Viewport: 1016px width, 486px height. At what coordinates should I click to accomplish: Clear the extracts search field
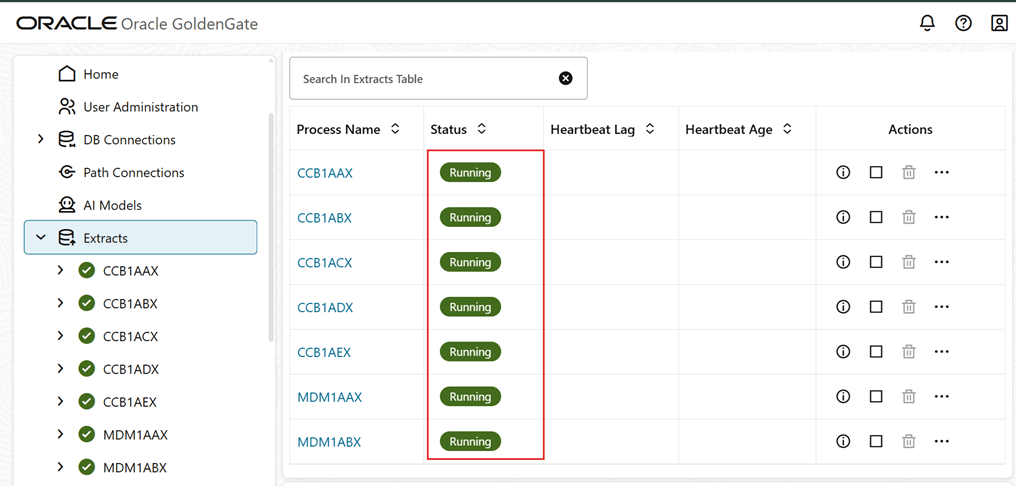(x=566, y=78)
